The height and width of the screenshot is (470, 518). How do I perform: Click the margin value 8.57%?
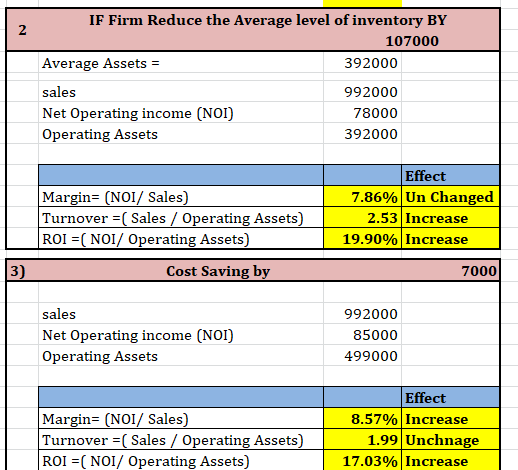pyautogui.click(x=362, y=419)
